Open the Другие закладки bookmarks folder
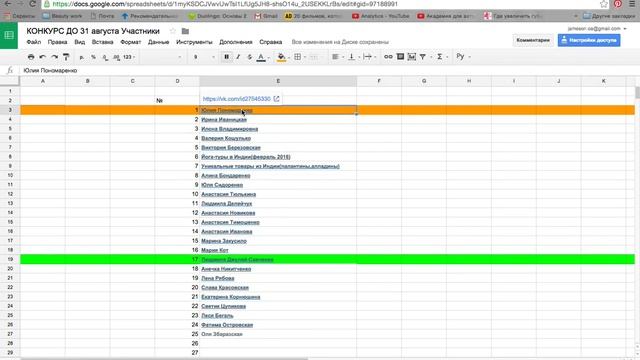 610,16
